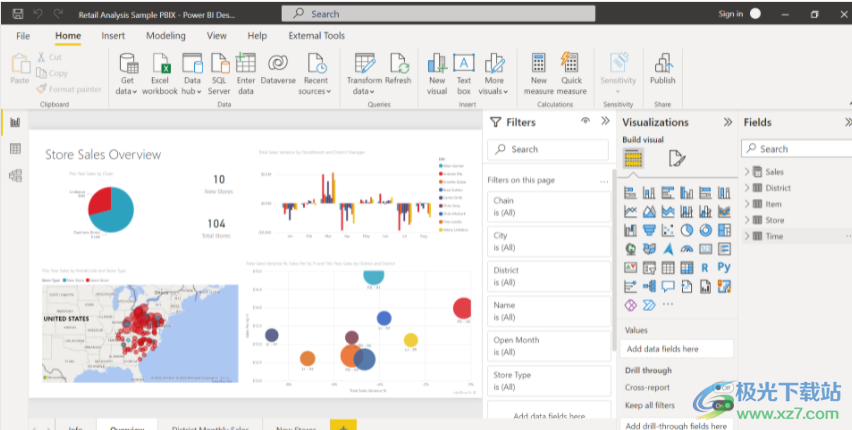Select the Slicer visual
Viewport: 852px width, 430px height.
pos(649,267)
